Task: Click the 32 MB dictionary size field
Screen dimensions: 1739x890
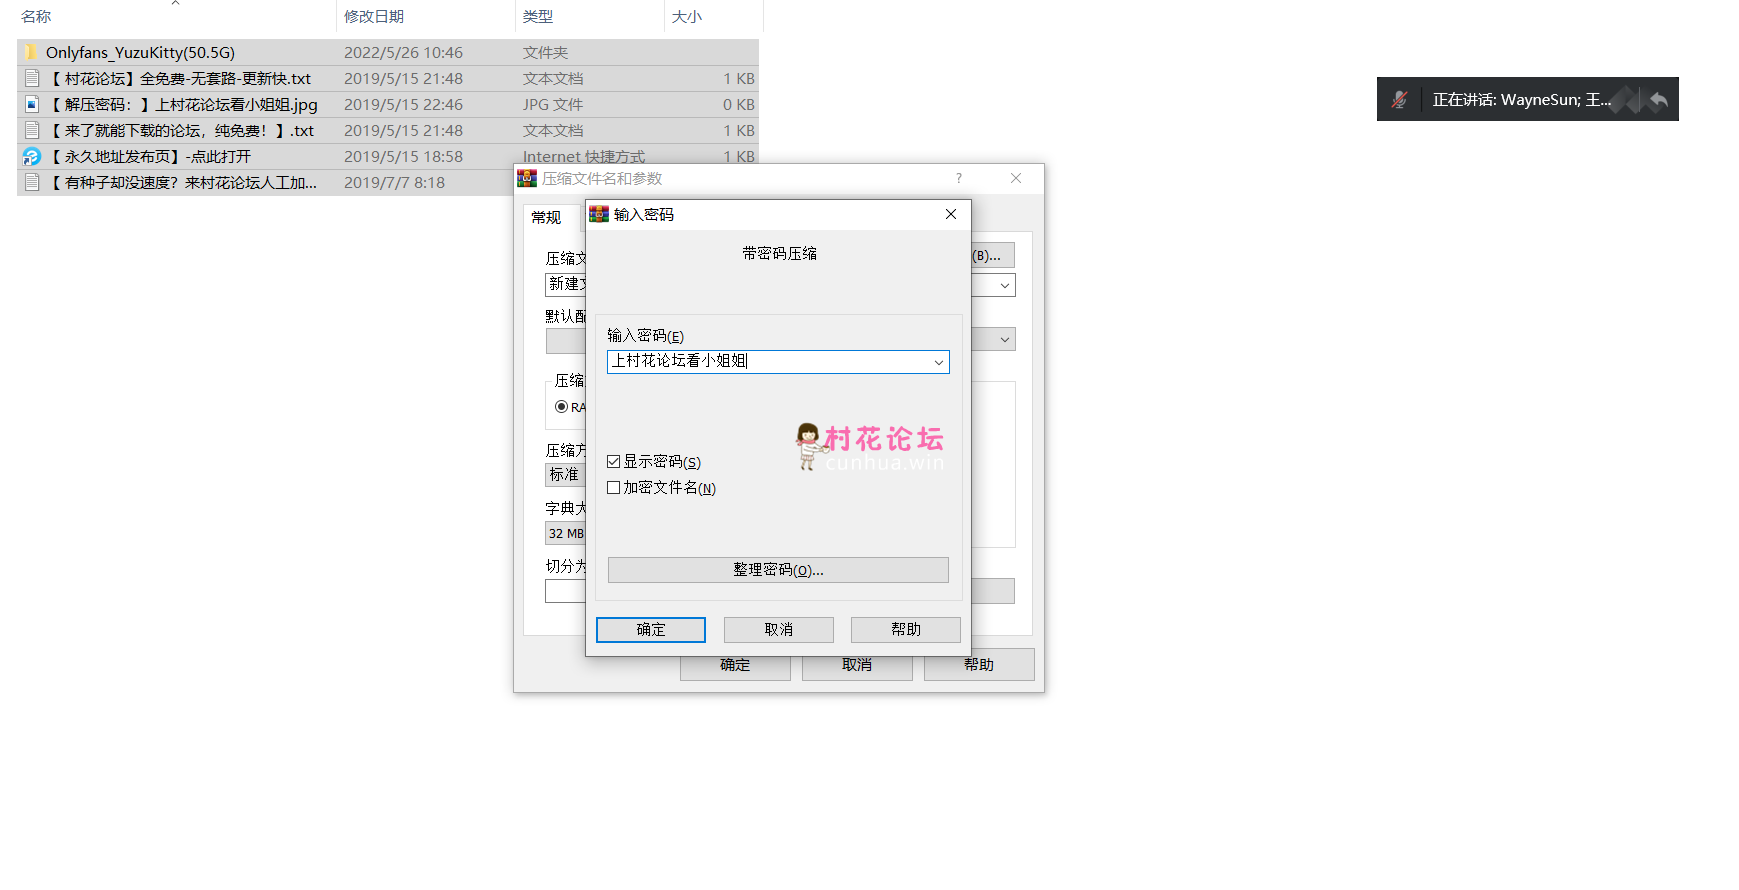Action: click(x=565, y=534)
